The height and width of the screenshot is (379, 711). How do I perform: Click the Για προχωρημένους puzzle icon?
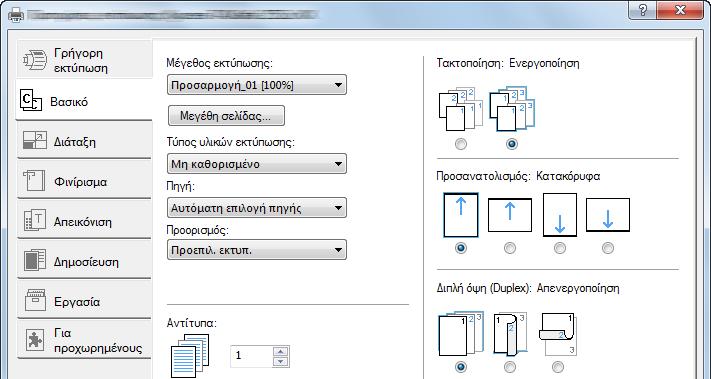[35, 340]
